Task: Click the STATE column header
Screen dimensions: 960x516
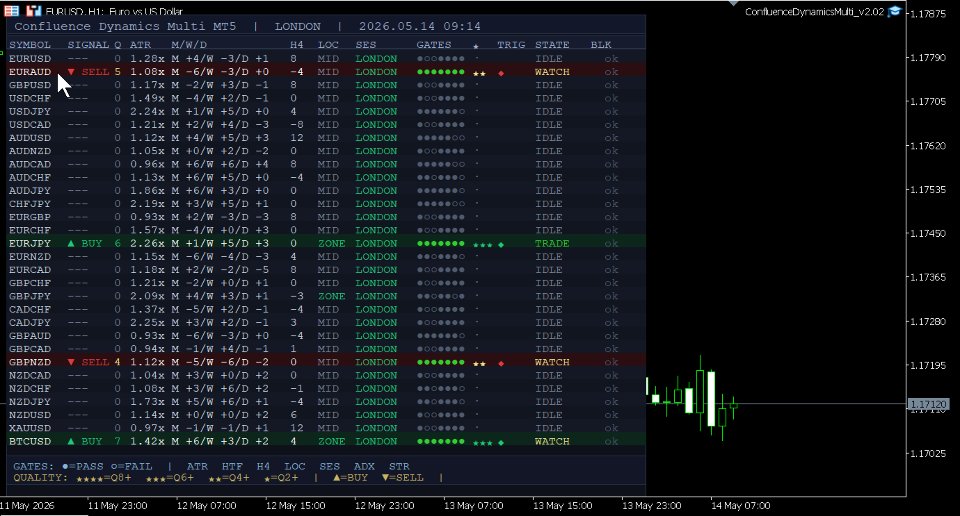Action: click(x=552, y=45)
